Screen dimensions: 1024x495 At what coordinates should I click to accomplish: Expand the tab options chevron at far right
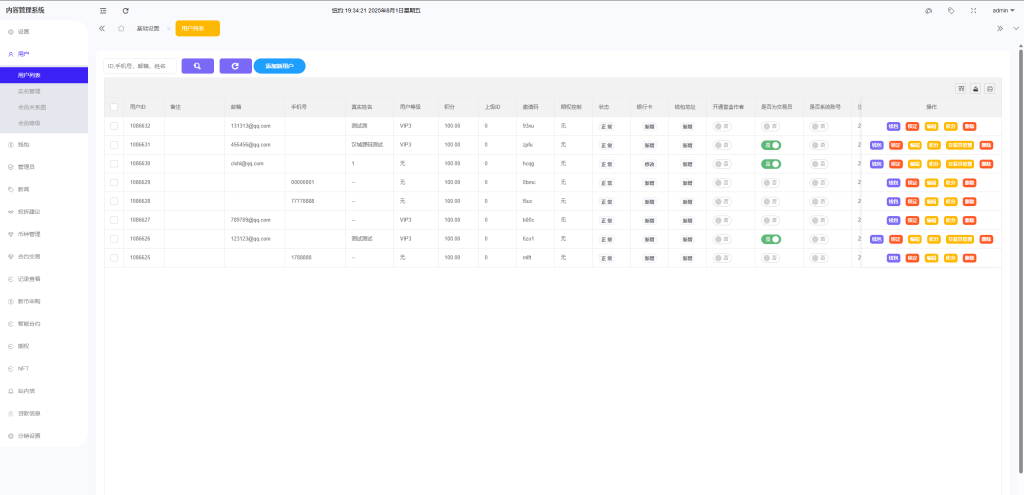(1016, 29)
